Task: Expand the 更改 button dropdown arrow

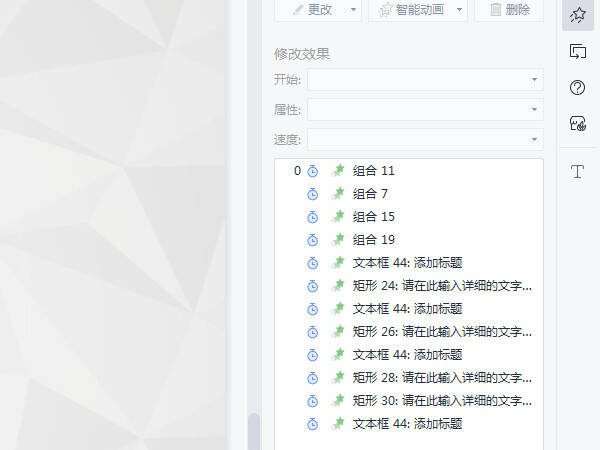Action: point(354,10)
